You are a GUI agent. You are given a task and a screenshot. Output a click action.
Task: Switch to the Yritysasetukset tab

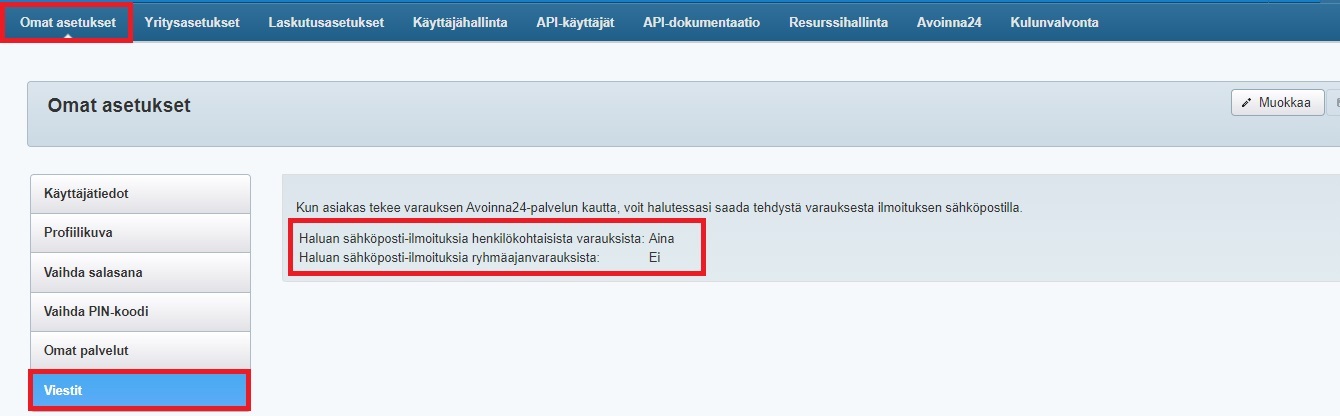coord(191,23)
